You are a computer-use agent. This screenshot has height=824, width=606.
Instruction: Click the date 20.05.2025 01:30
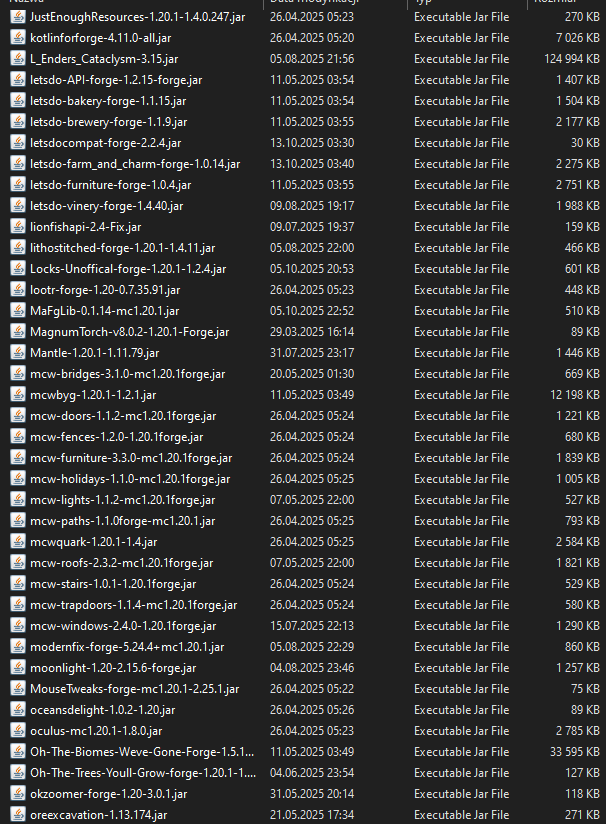click(x=312, y=374)
